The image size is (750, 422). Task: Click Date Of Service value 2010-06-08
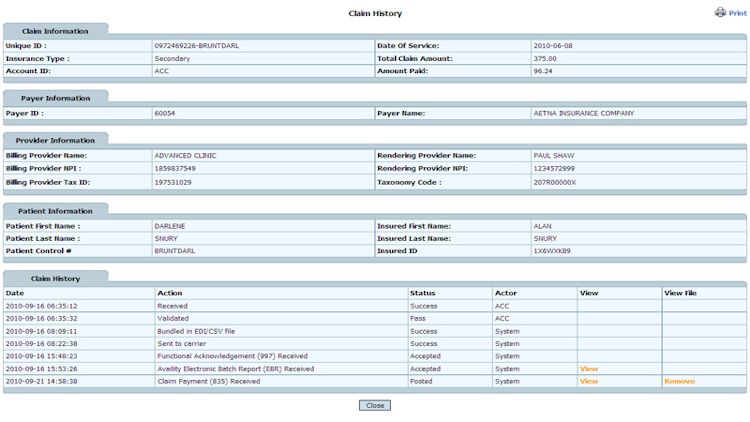point(553,46)
